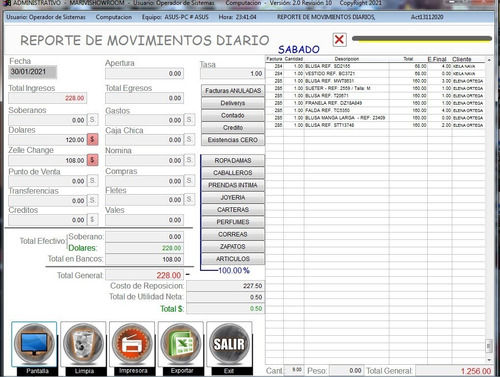500x377 pixels.
Task: Click the Total Ingresos field
Action: click(48, 98)
